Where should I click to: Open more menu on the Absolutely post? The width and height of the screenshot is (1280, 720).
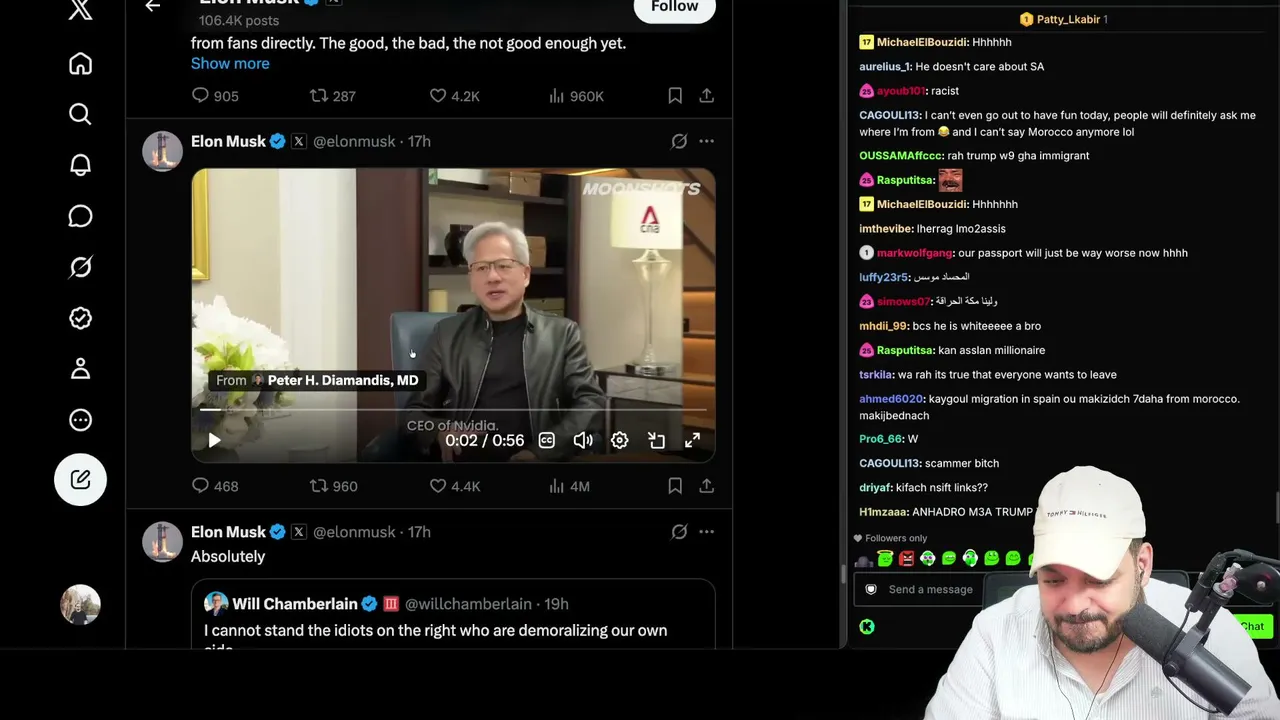coord(706,532)
